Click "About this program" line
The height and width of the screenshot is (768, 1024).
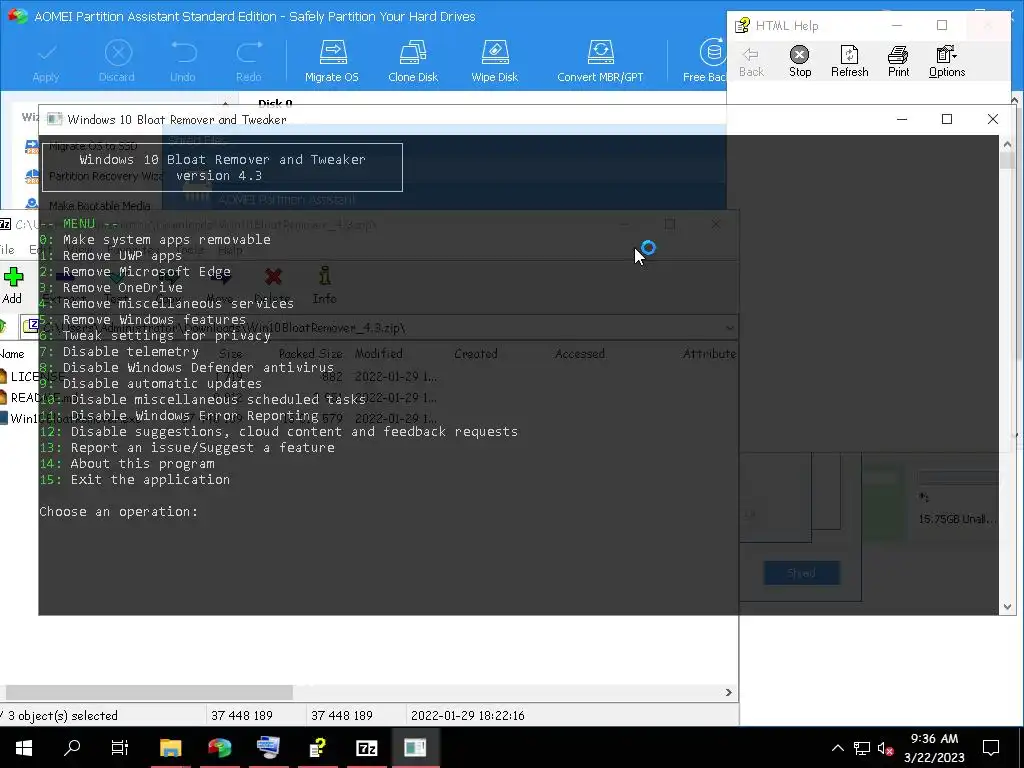[142, 464]
